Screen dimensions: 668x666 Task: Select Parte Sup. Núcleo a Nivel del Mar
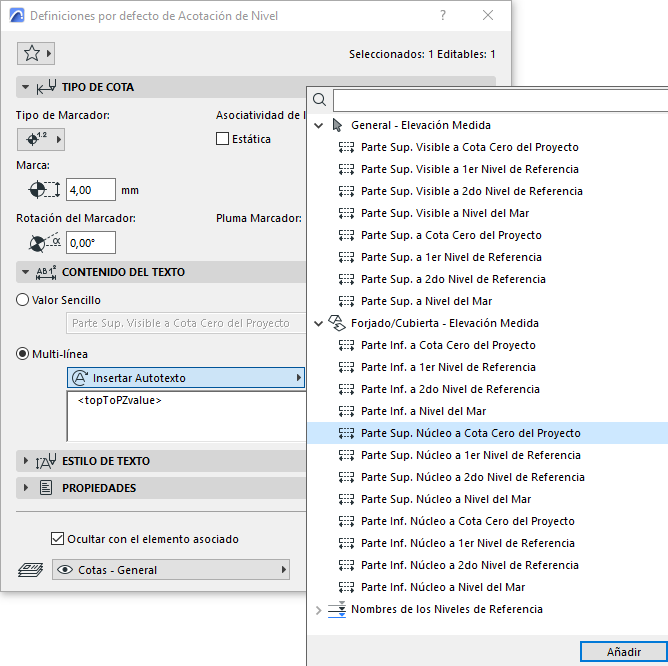coord(446,499)
